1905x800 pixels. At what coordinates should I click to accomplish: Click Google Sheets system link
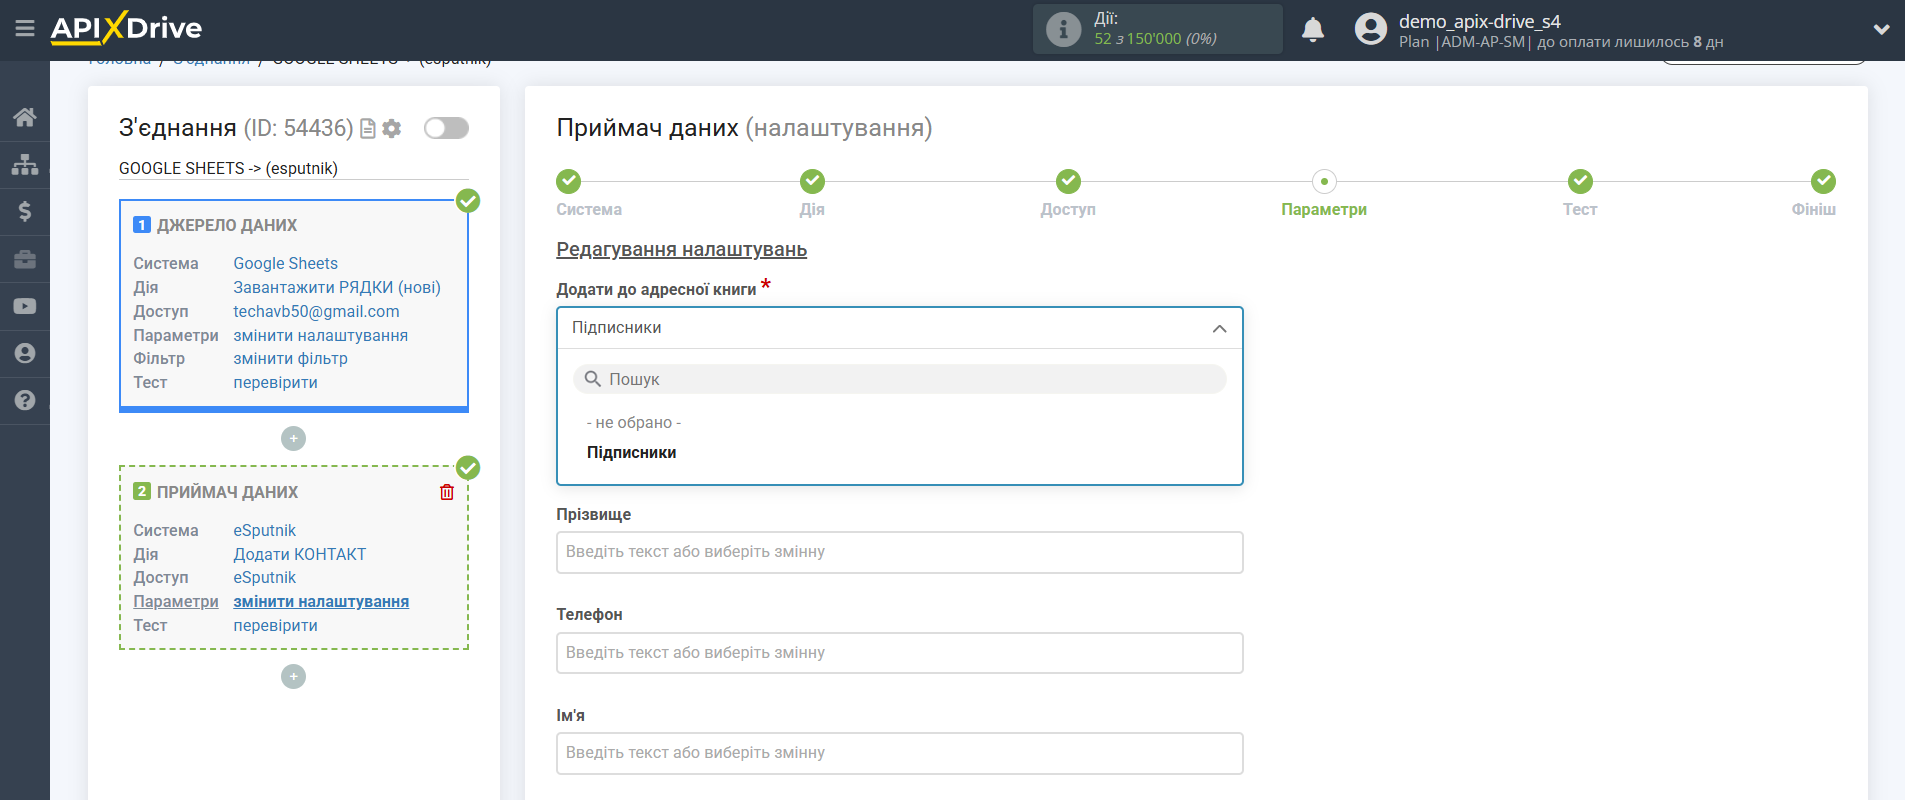[285, 263]
